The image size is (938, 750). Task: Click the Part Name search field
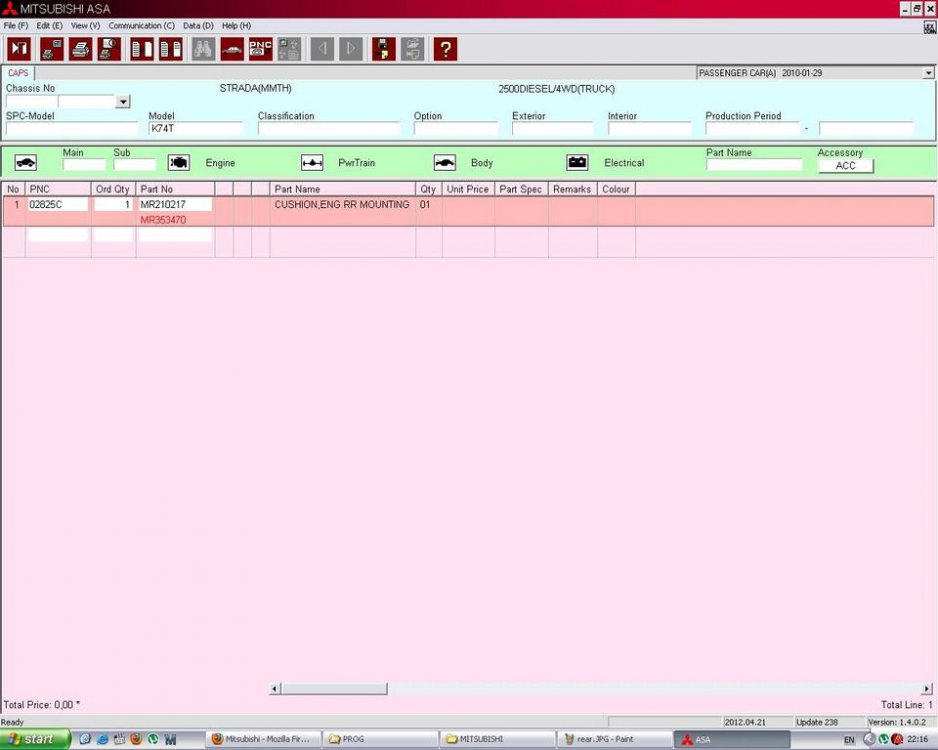(754, 164)
